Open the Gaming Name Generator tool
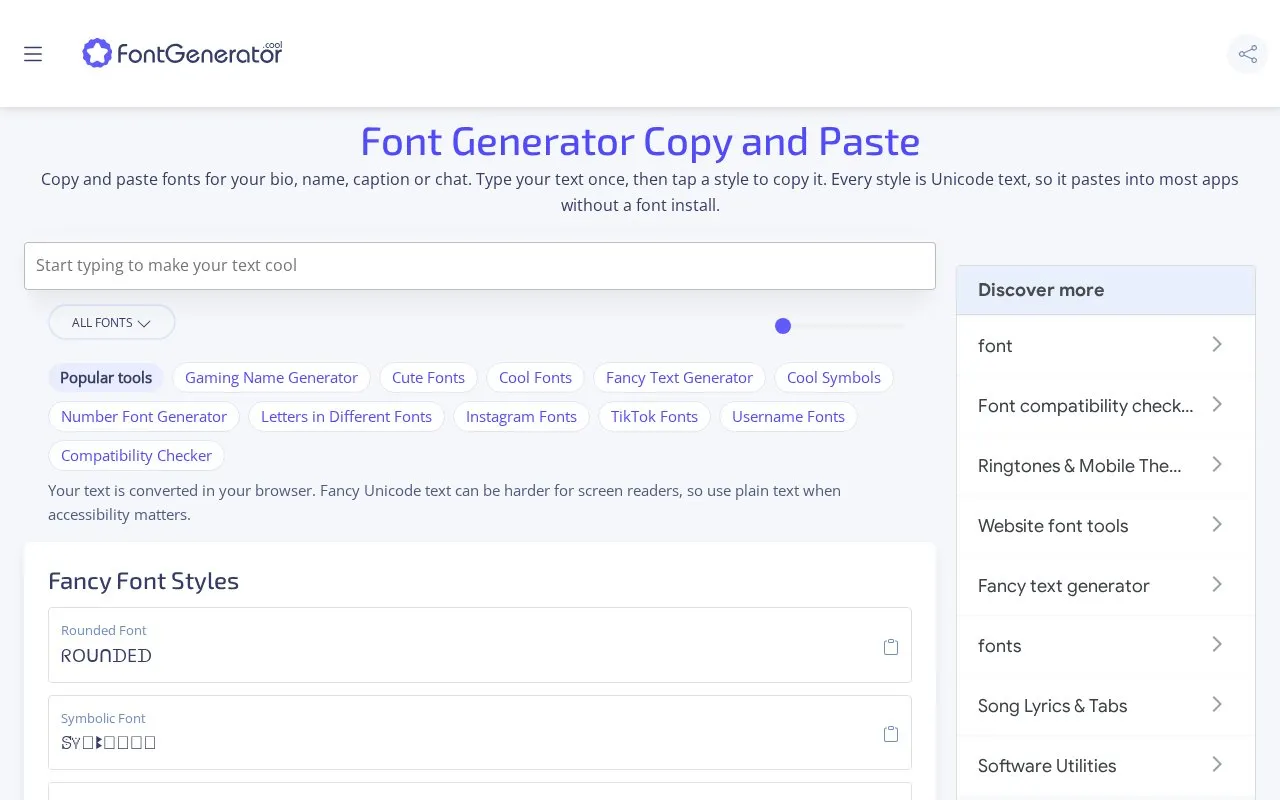 [x=271, y=377]
